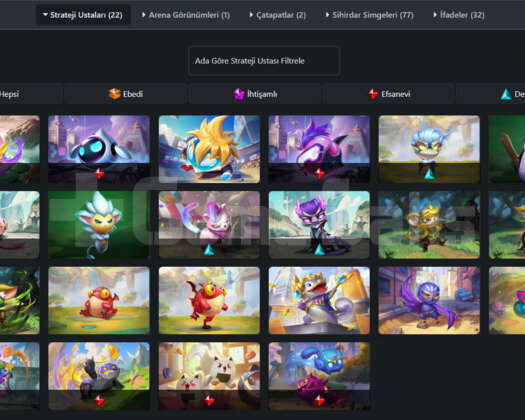The width and height of the screenshot is (525, 420).
Task: Open the white petal sprite on green card
Action: (x=99, y=225)
